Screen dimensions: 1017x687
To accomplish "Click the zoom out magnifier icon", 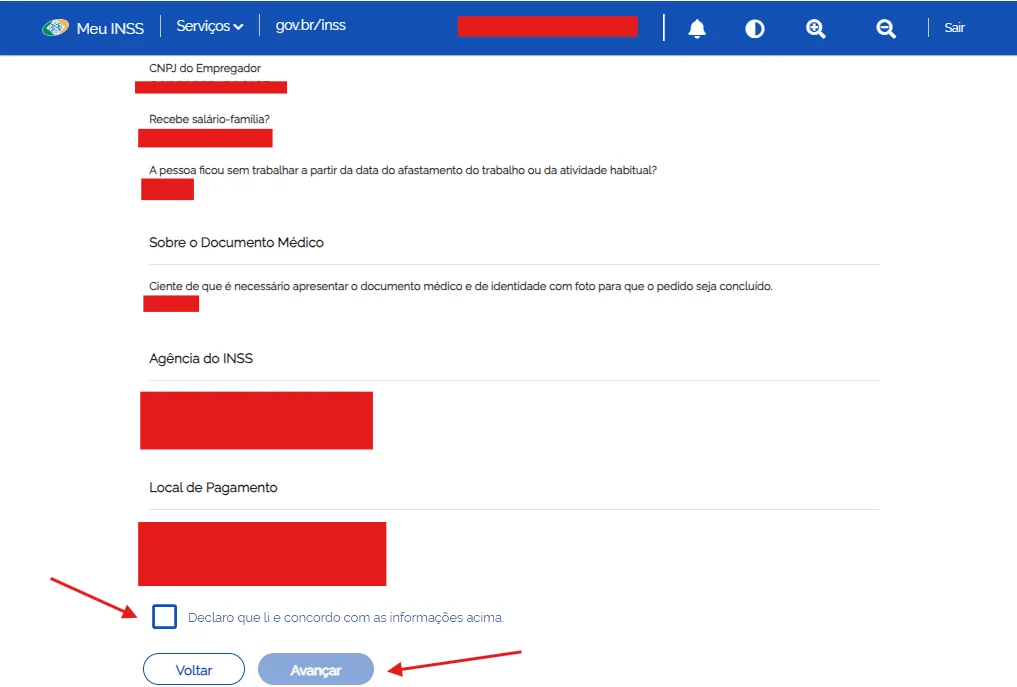I will point(886,29).
